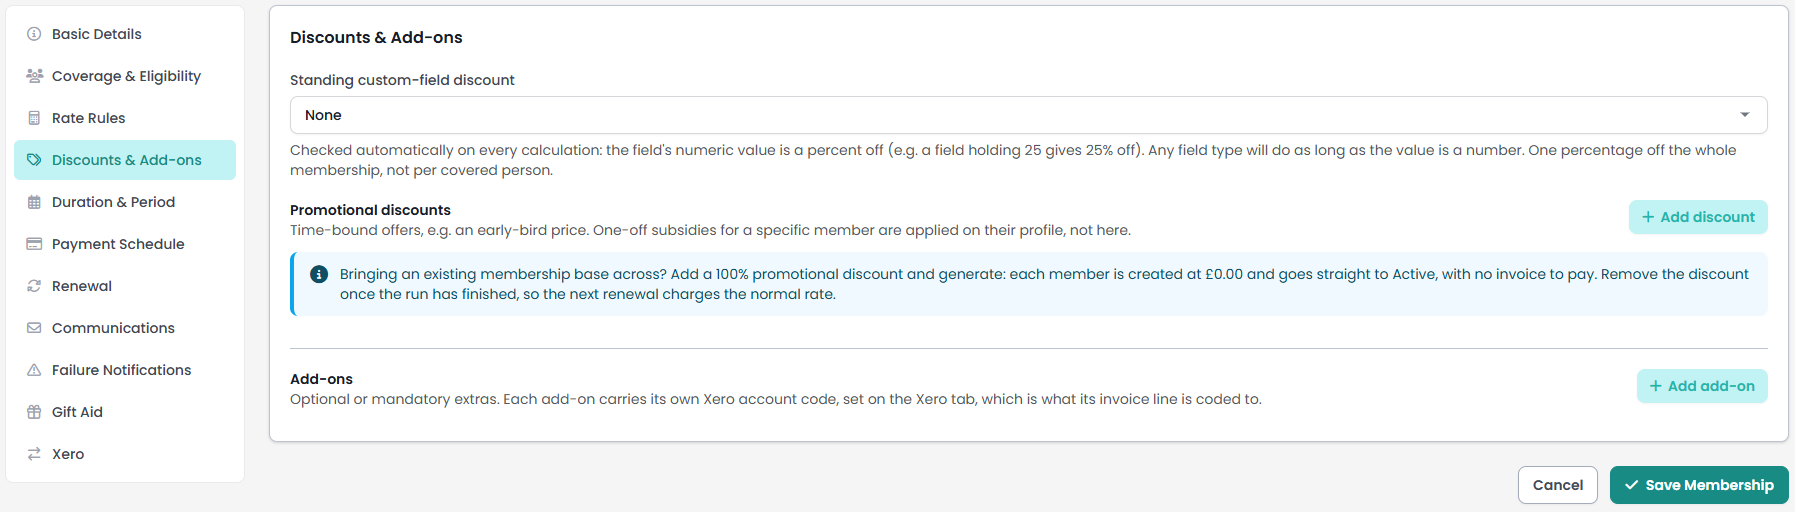Click the Failure Notifications warning icon
This screenshot has width=1795, height=512.
[x=34, y=370]
